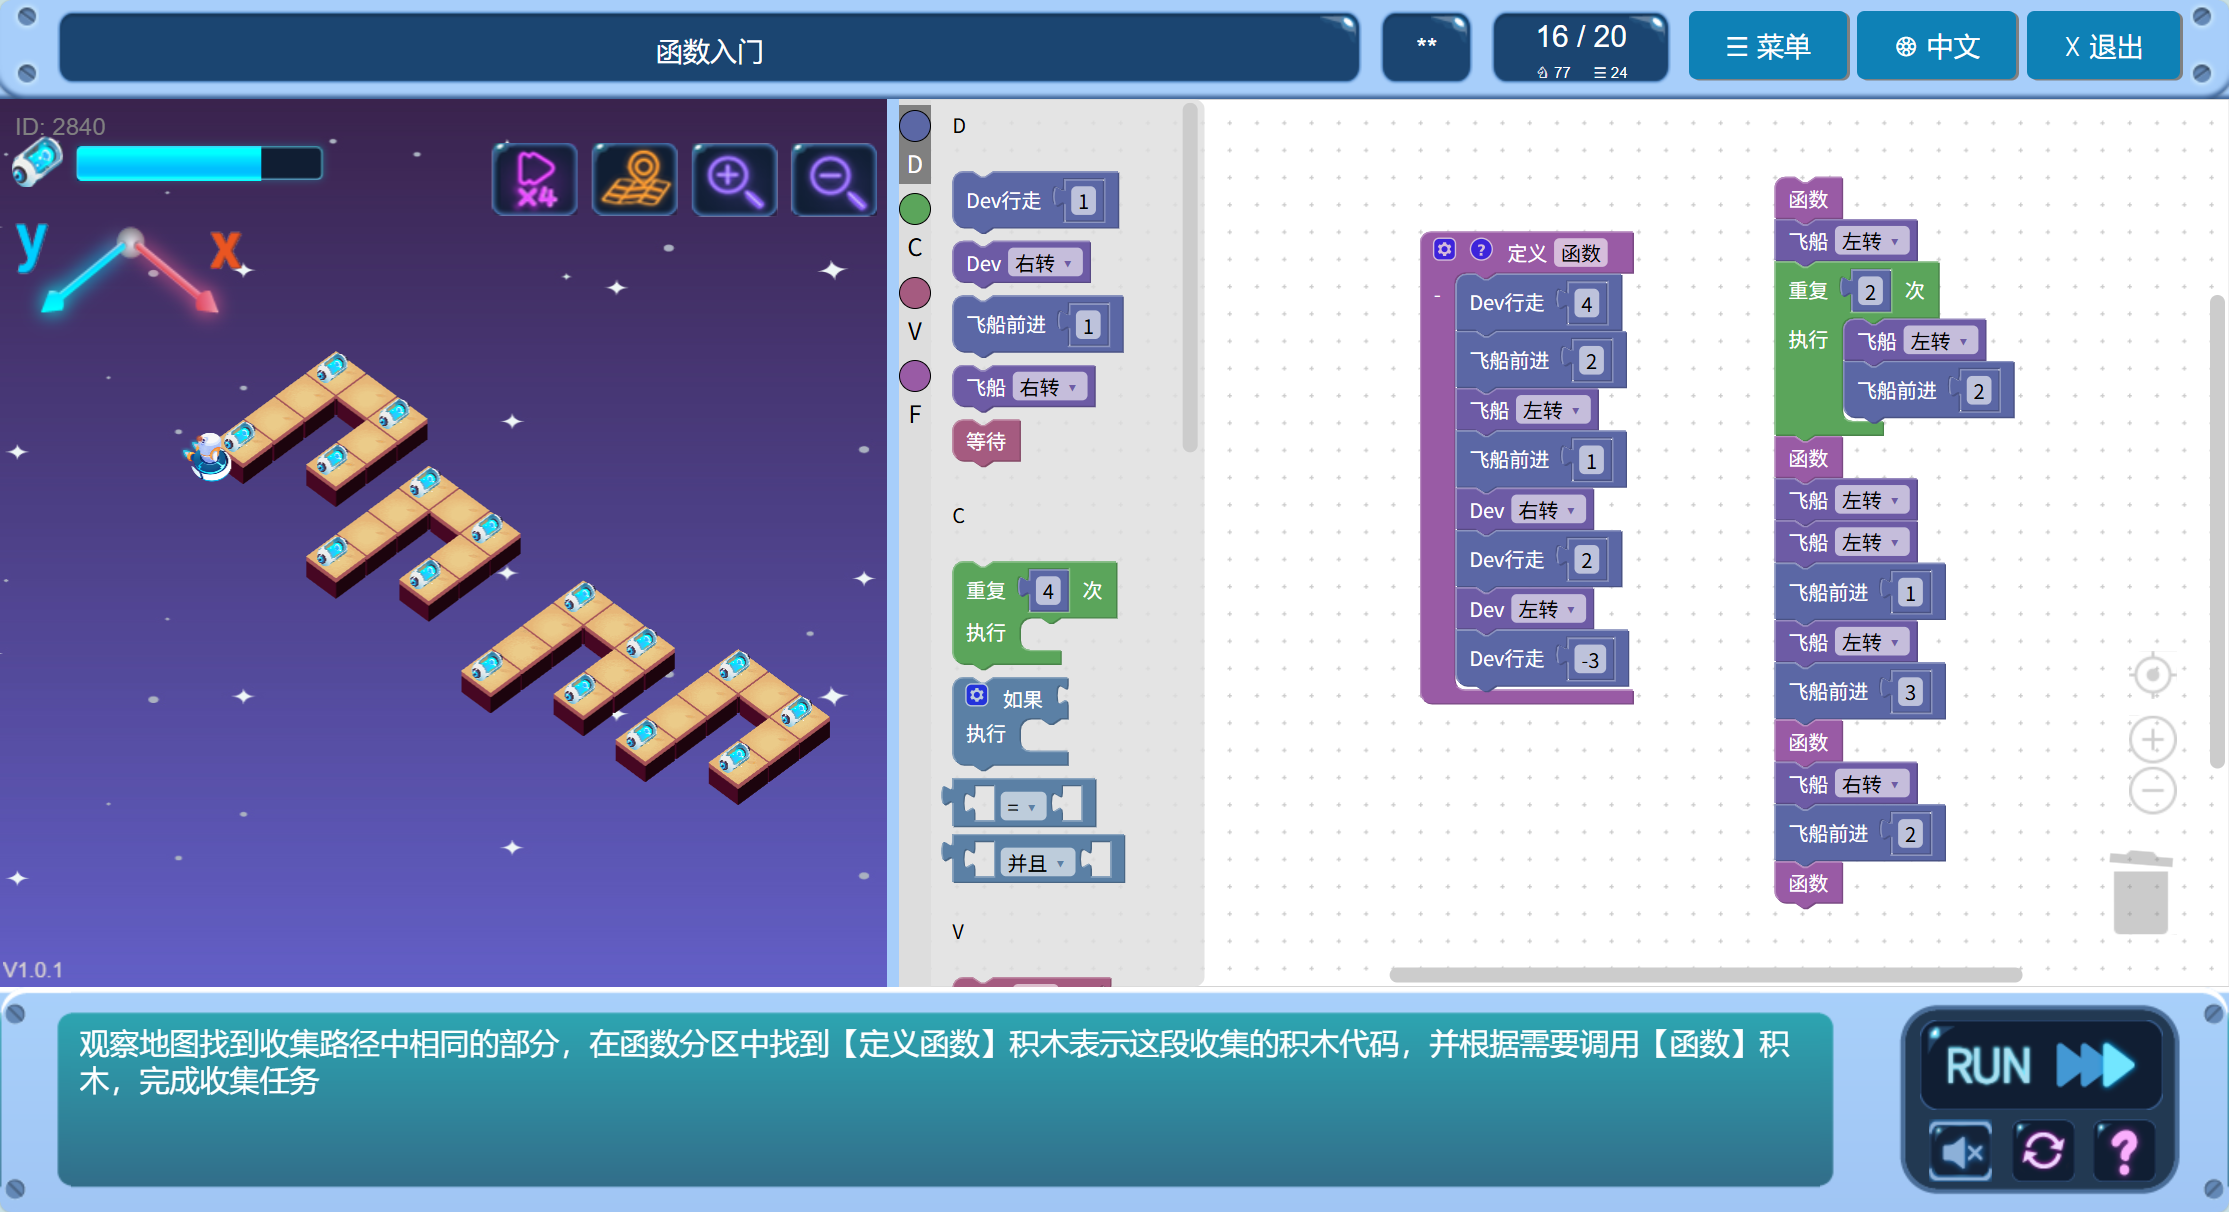Click the x4 speed playback icon

(535, 179)
